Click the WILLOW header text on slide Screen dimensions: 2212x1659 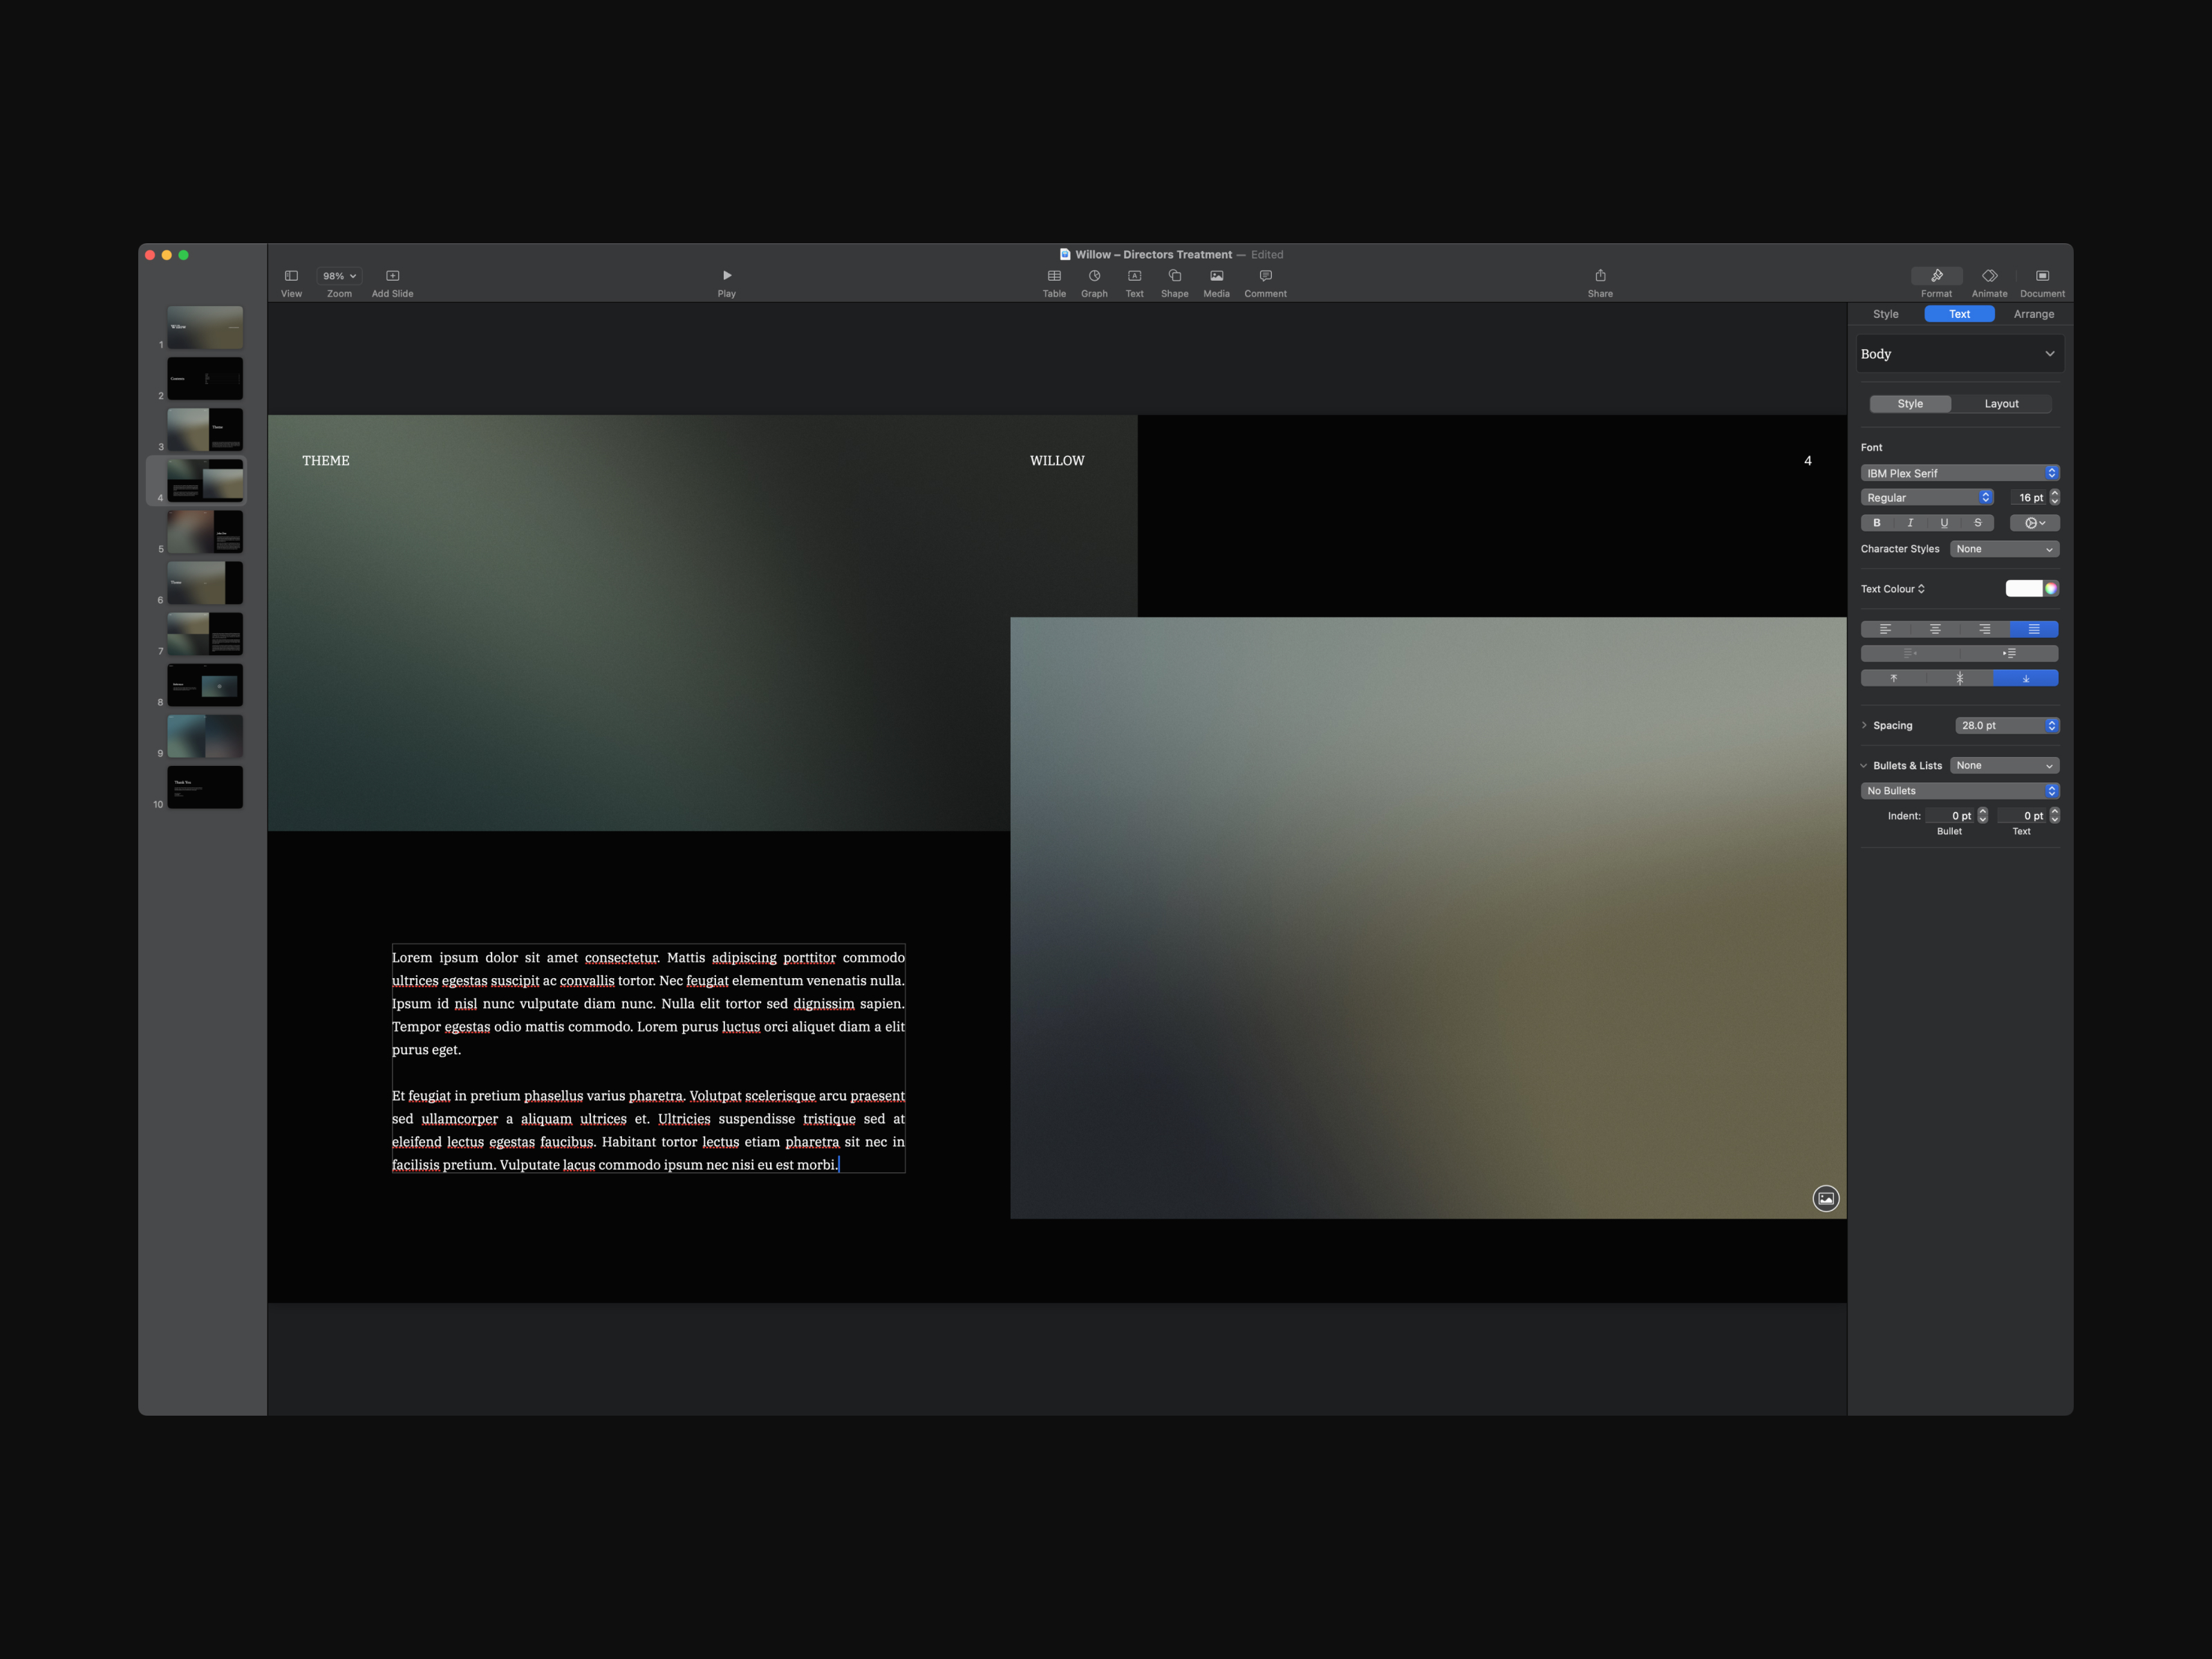(x=1057, y=461)
